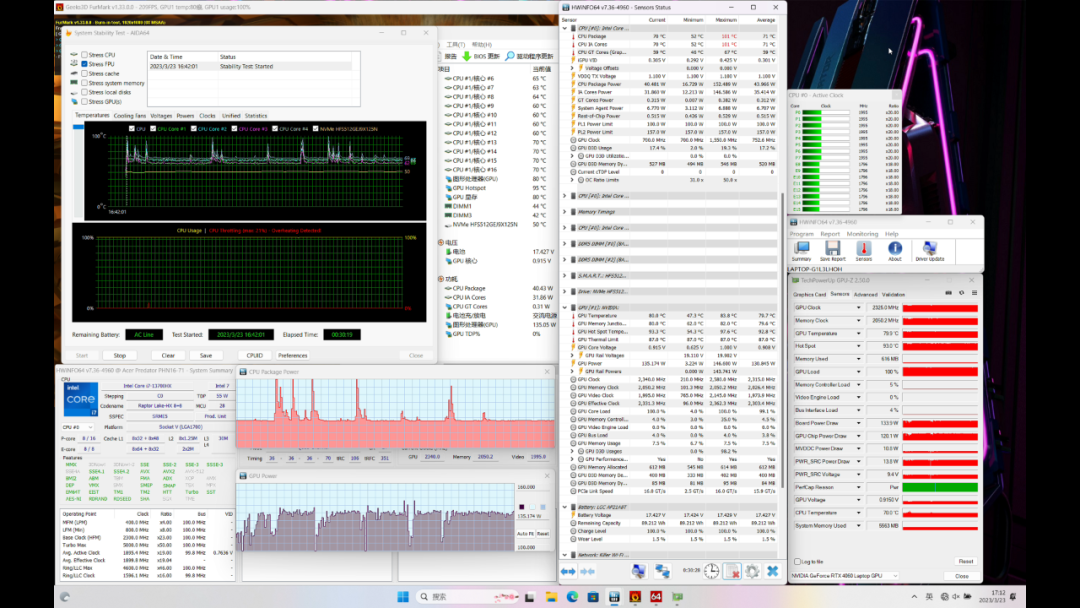The height and width of the screenshot is (608, 1080).
Task: Collapse the Battery sensor group in HWiNFO64
Action: point(565,507)
